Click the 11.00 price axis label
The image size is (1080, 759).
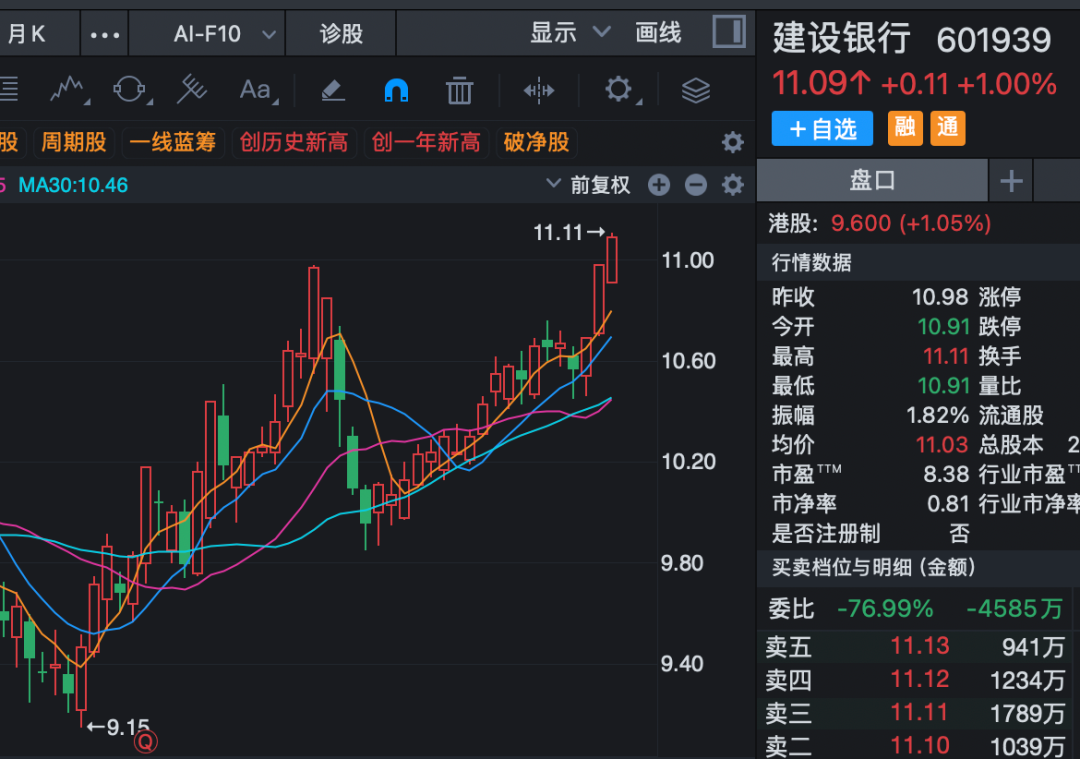tap(687, 260)
